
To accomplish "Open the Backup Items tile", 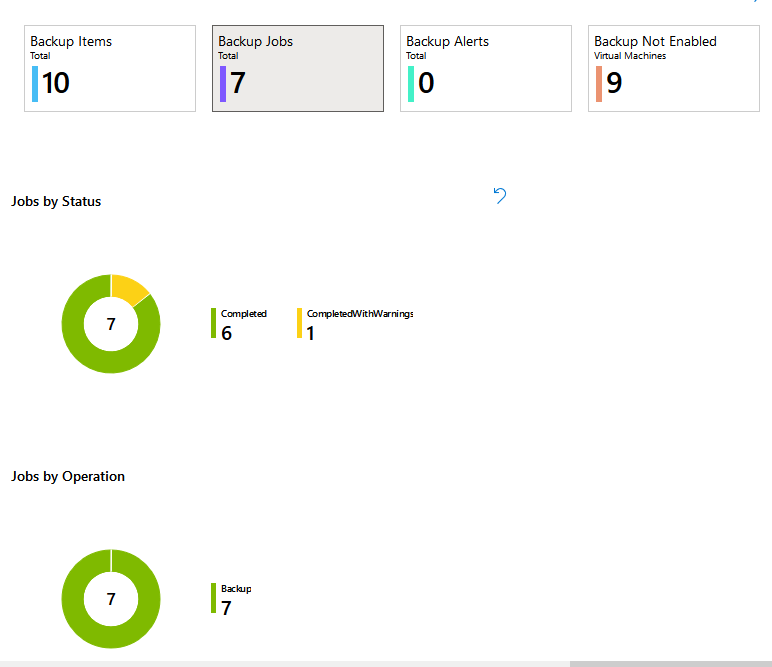I will 110,68.
